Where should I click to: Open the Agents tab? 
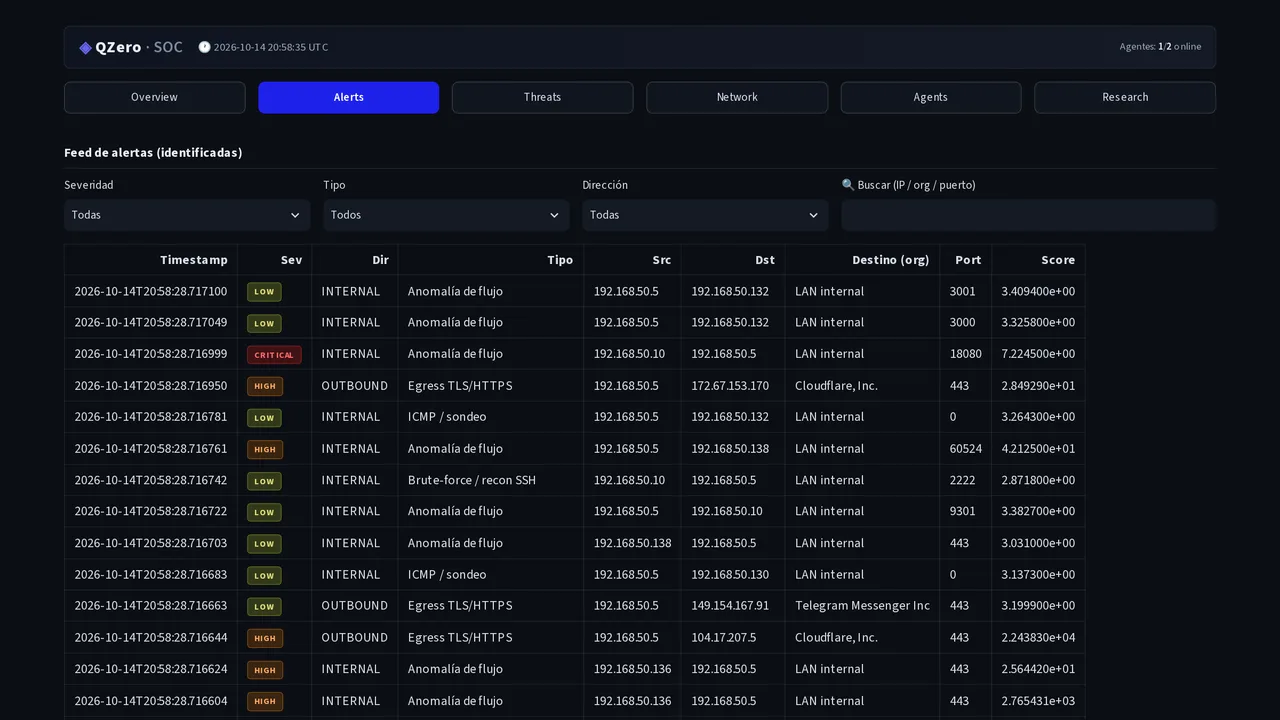click(x=931, y=97)
